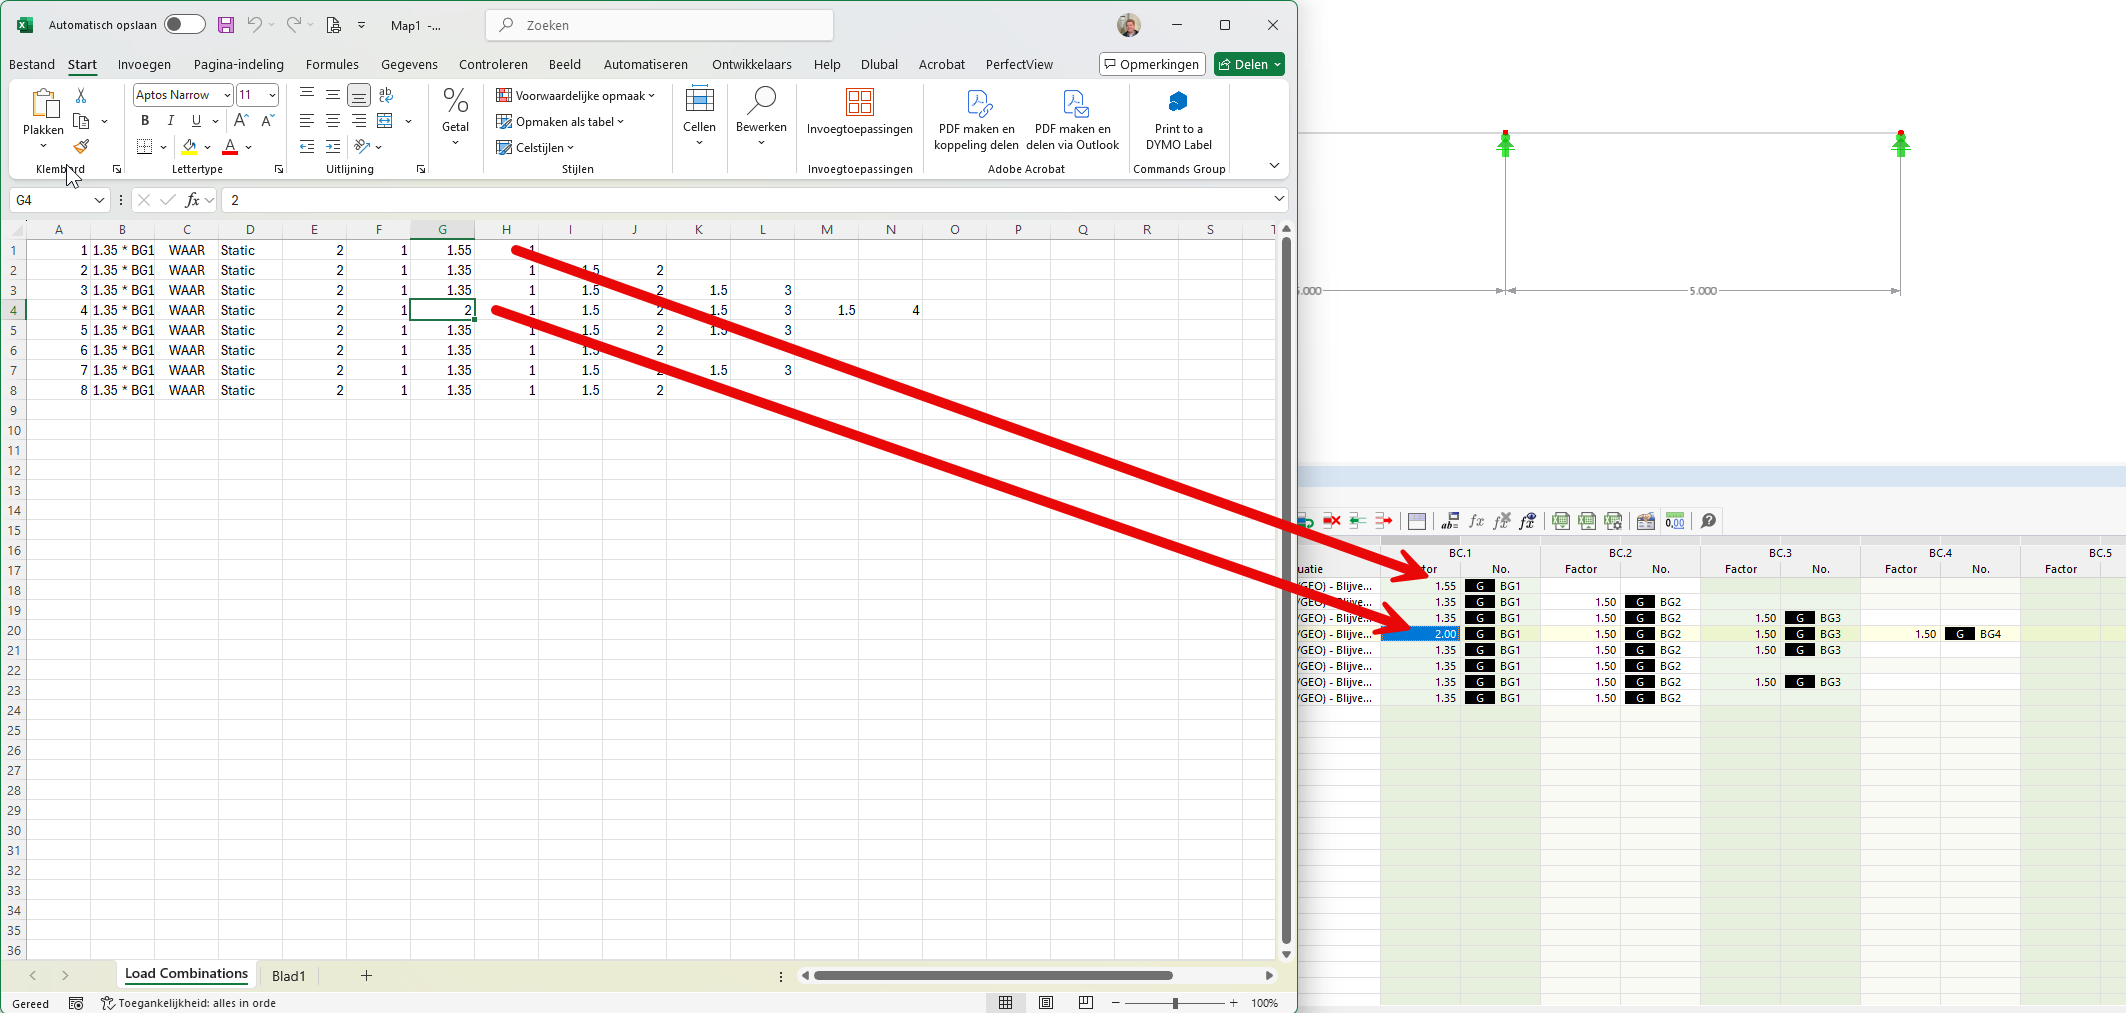Click the table grid icon in RFEM toolbar

click(x=1417, y=521)
